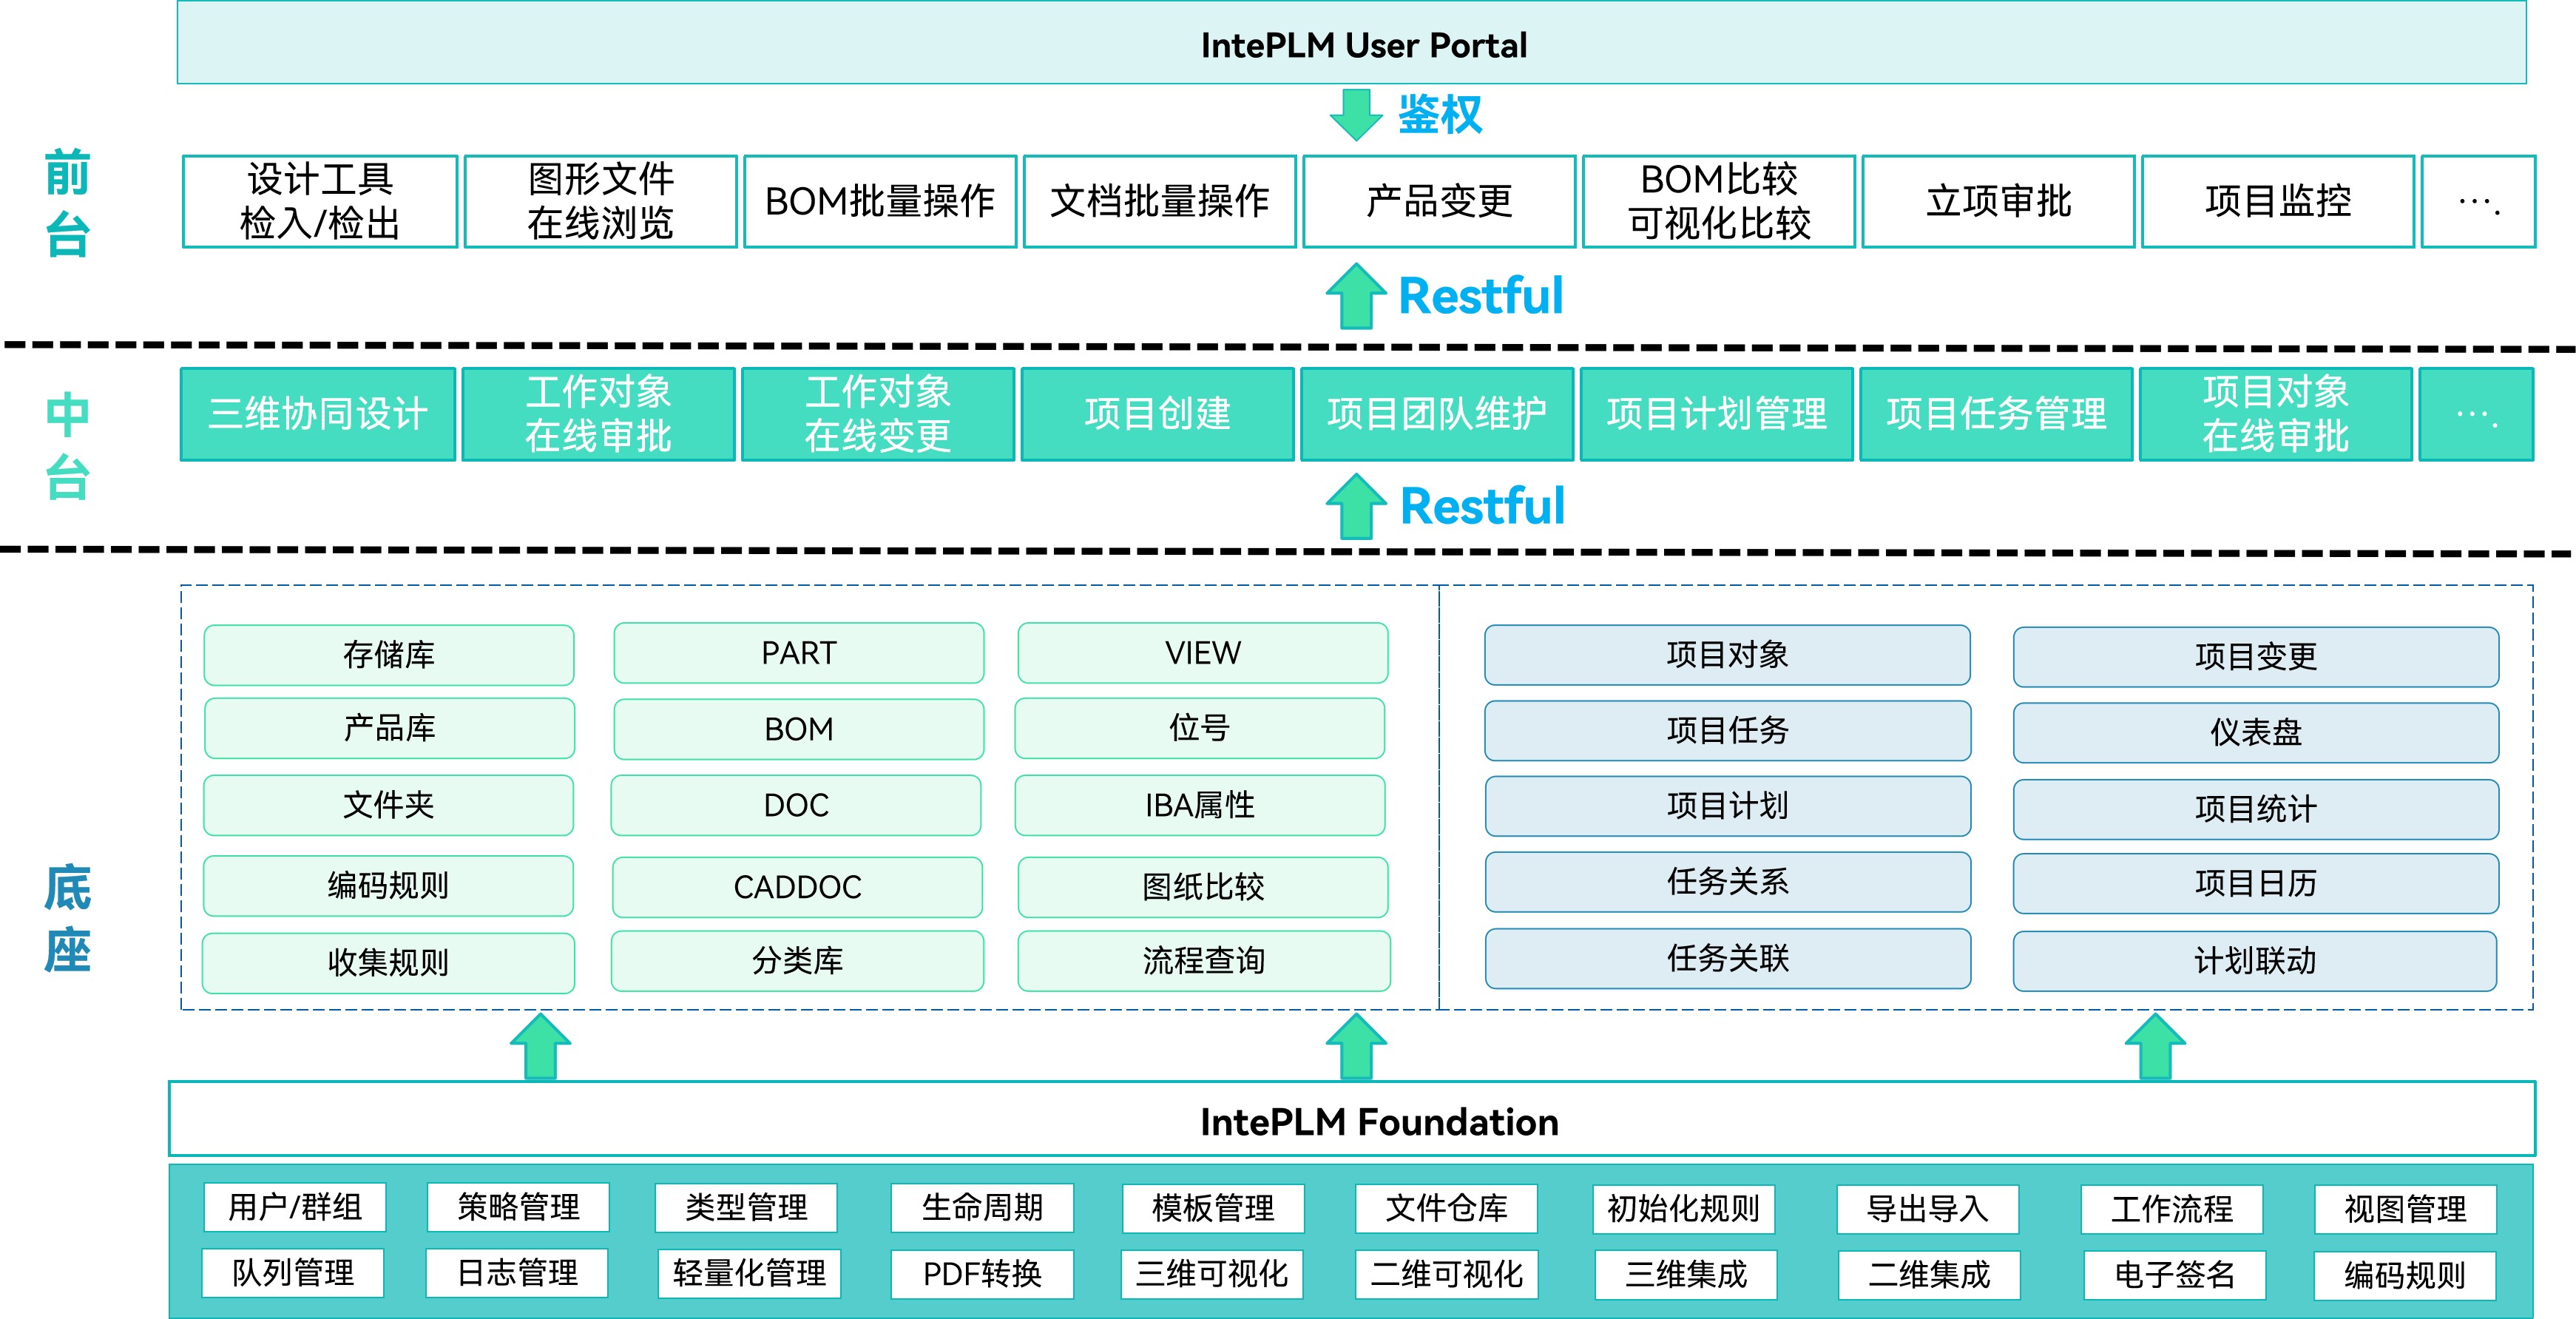Click the BOM批量操作 front-end module

pos(879,201)
